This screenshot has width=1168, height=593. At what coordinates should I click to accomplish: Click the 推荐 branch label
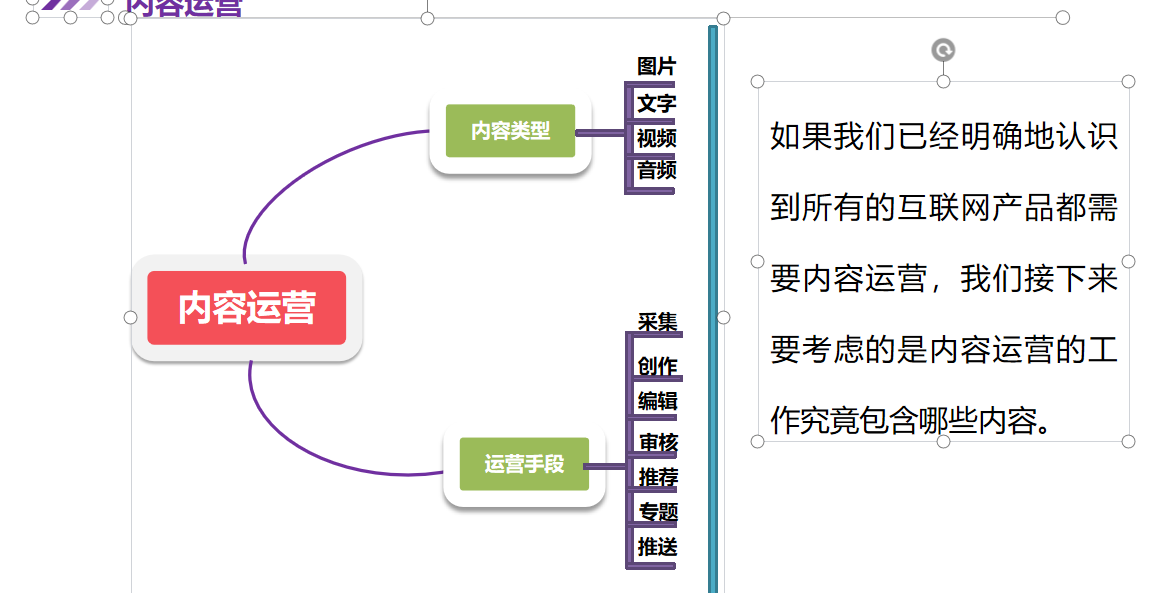point(658,477)
